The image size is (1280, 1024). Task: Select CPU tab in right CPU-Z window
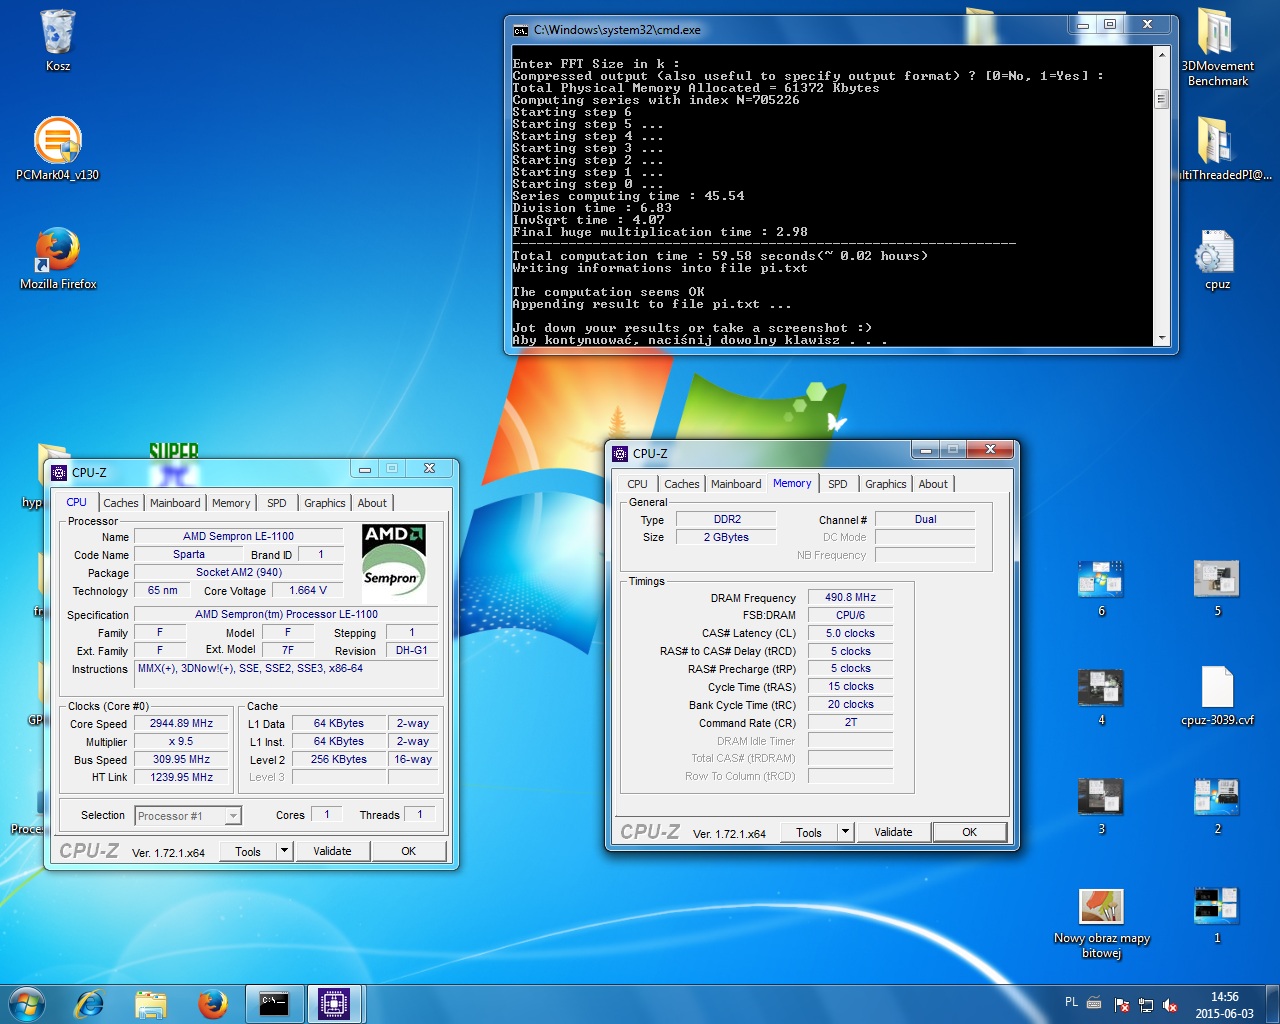pos(638,484)
